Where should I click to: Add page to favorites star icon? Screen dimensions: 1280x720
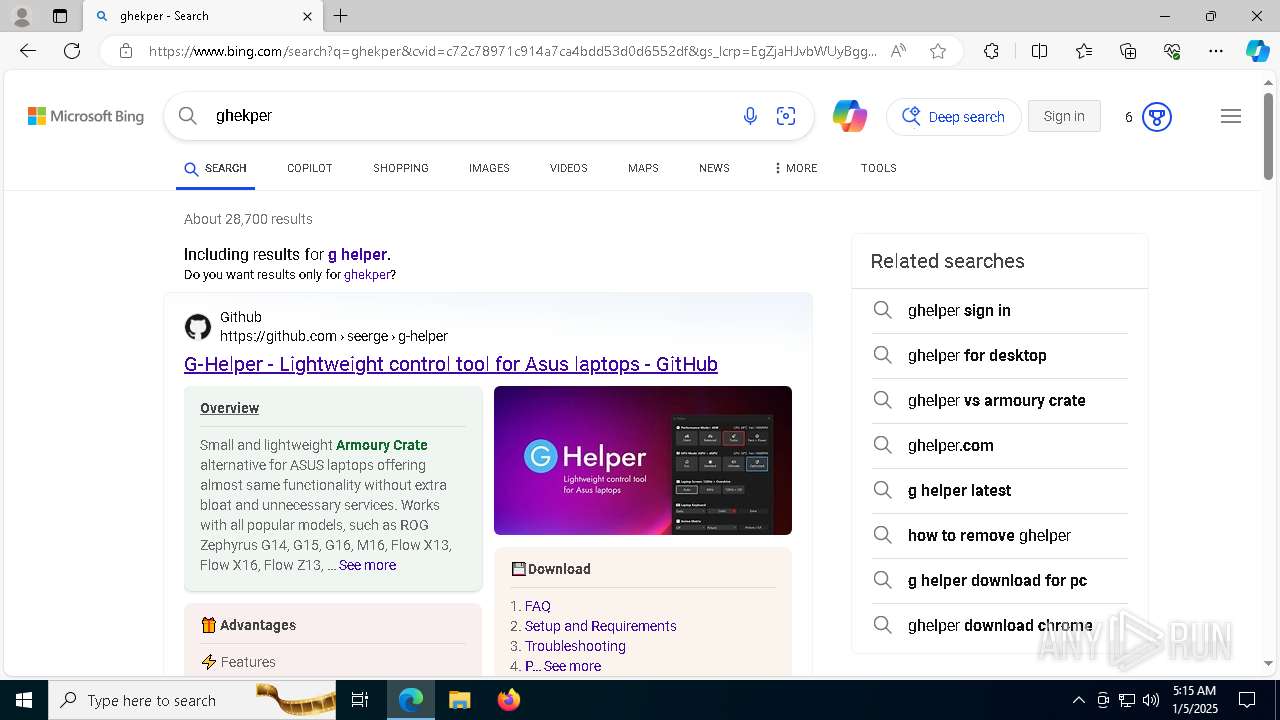(x=938, y=51)
